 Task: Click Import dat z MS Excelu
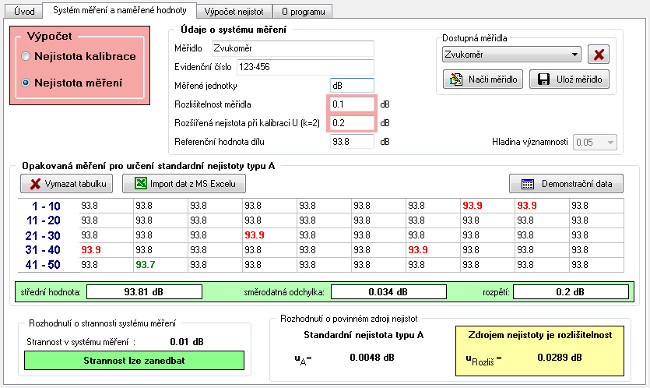click(184, 184)
